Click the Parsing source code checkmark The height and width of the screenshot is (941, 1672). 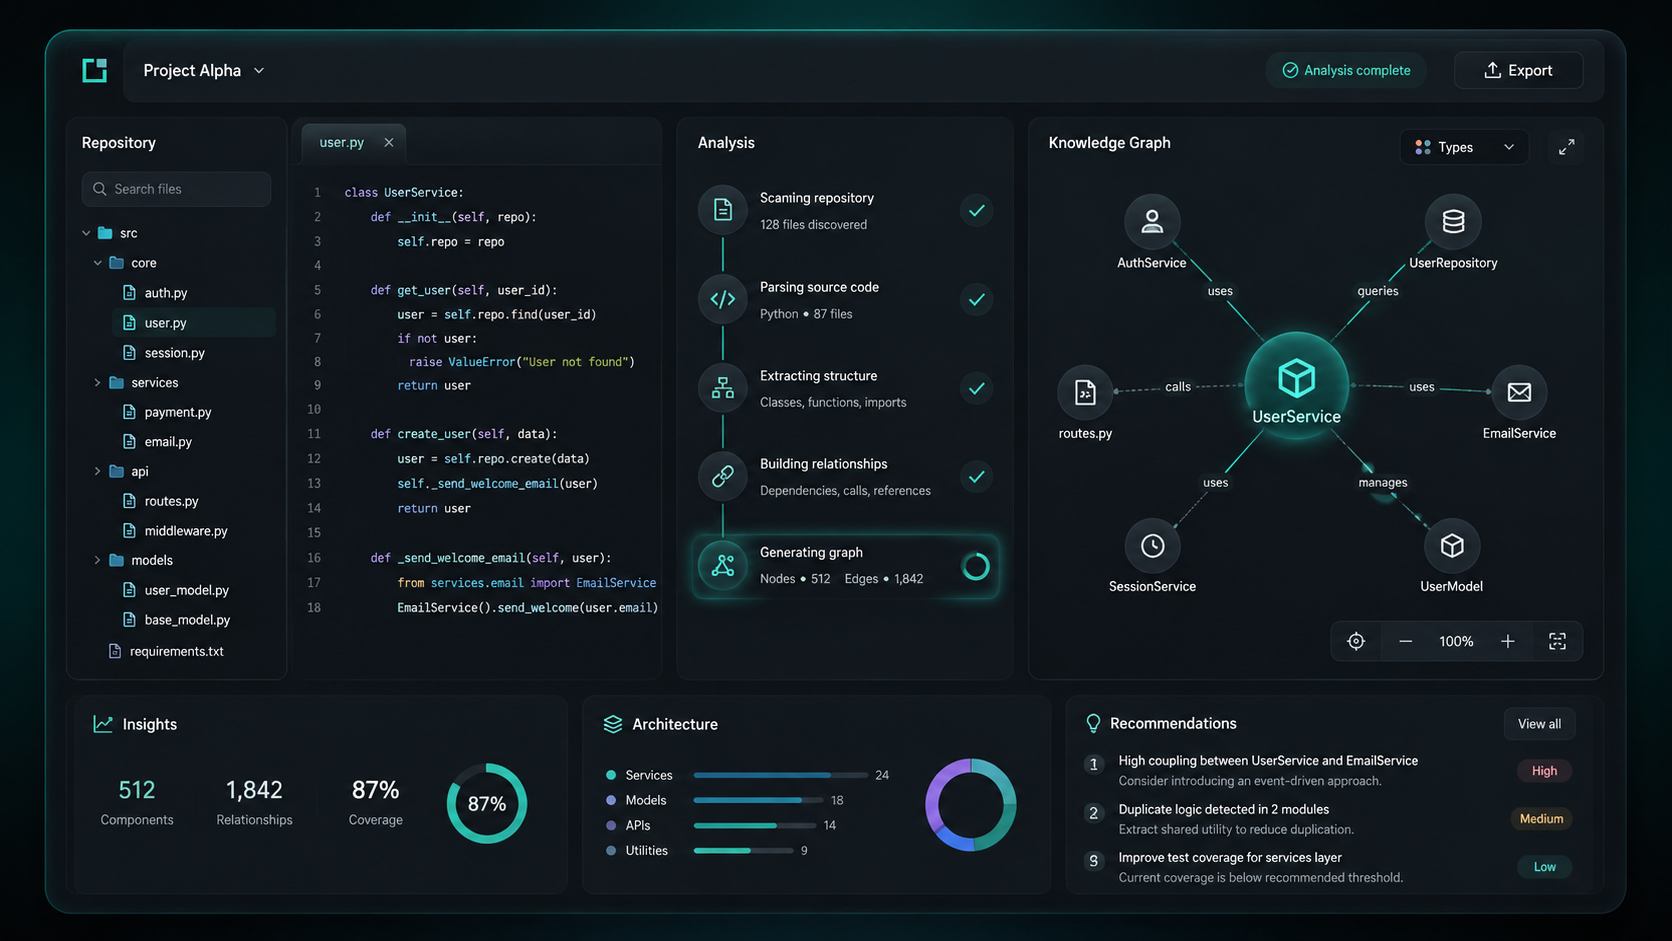(977, 299)
